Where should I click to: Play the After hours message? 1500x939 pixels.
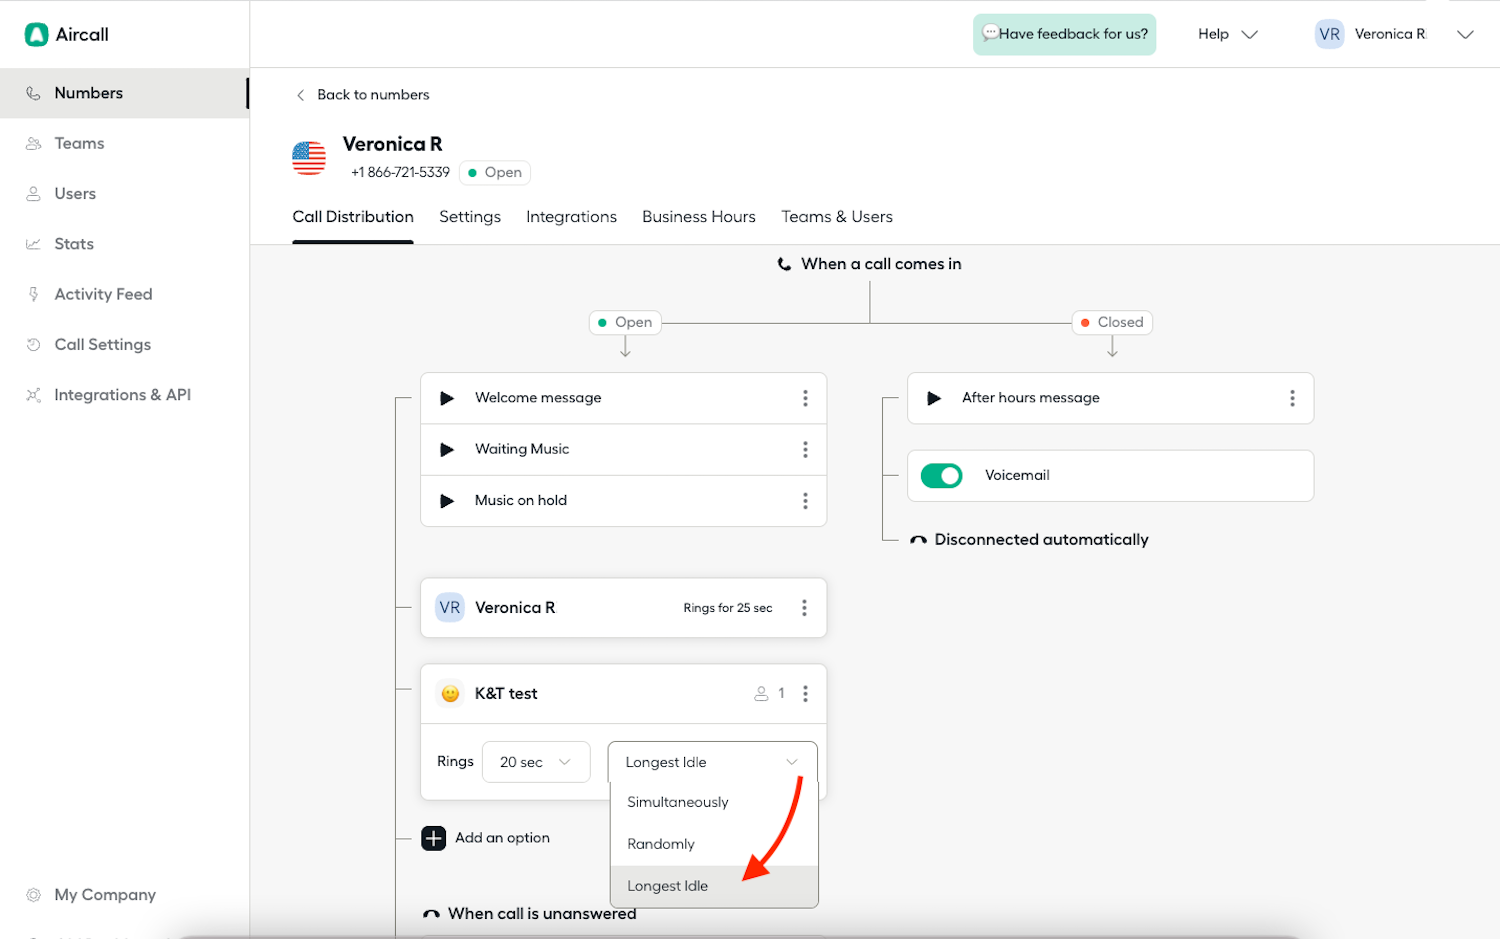934,398
